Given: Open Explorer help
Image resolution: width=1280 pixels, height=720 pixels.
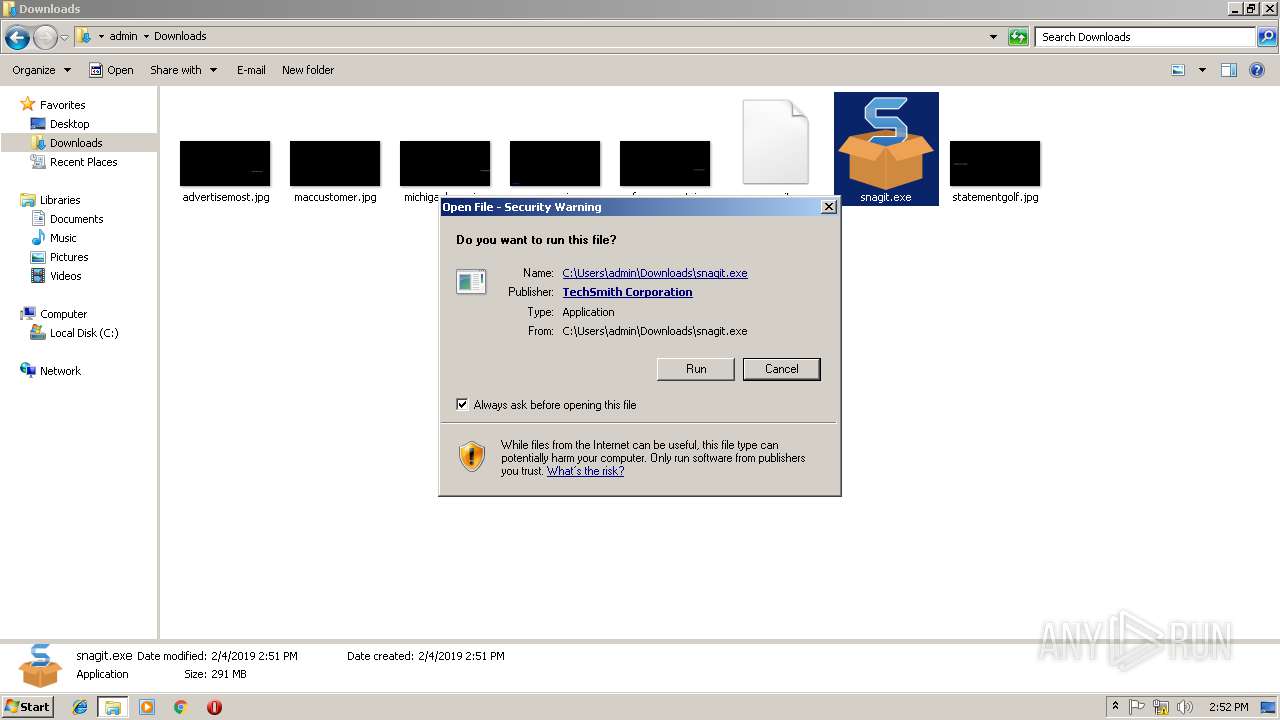Looking at the screenshot, I should click(1257, 70).
